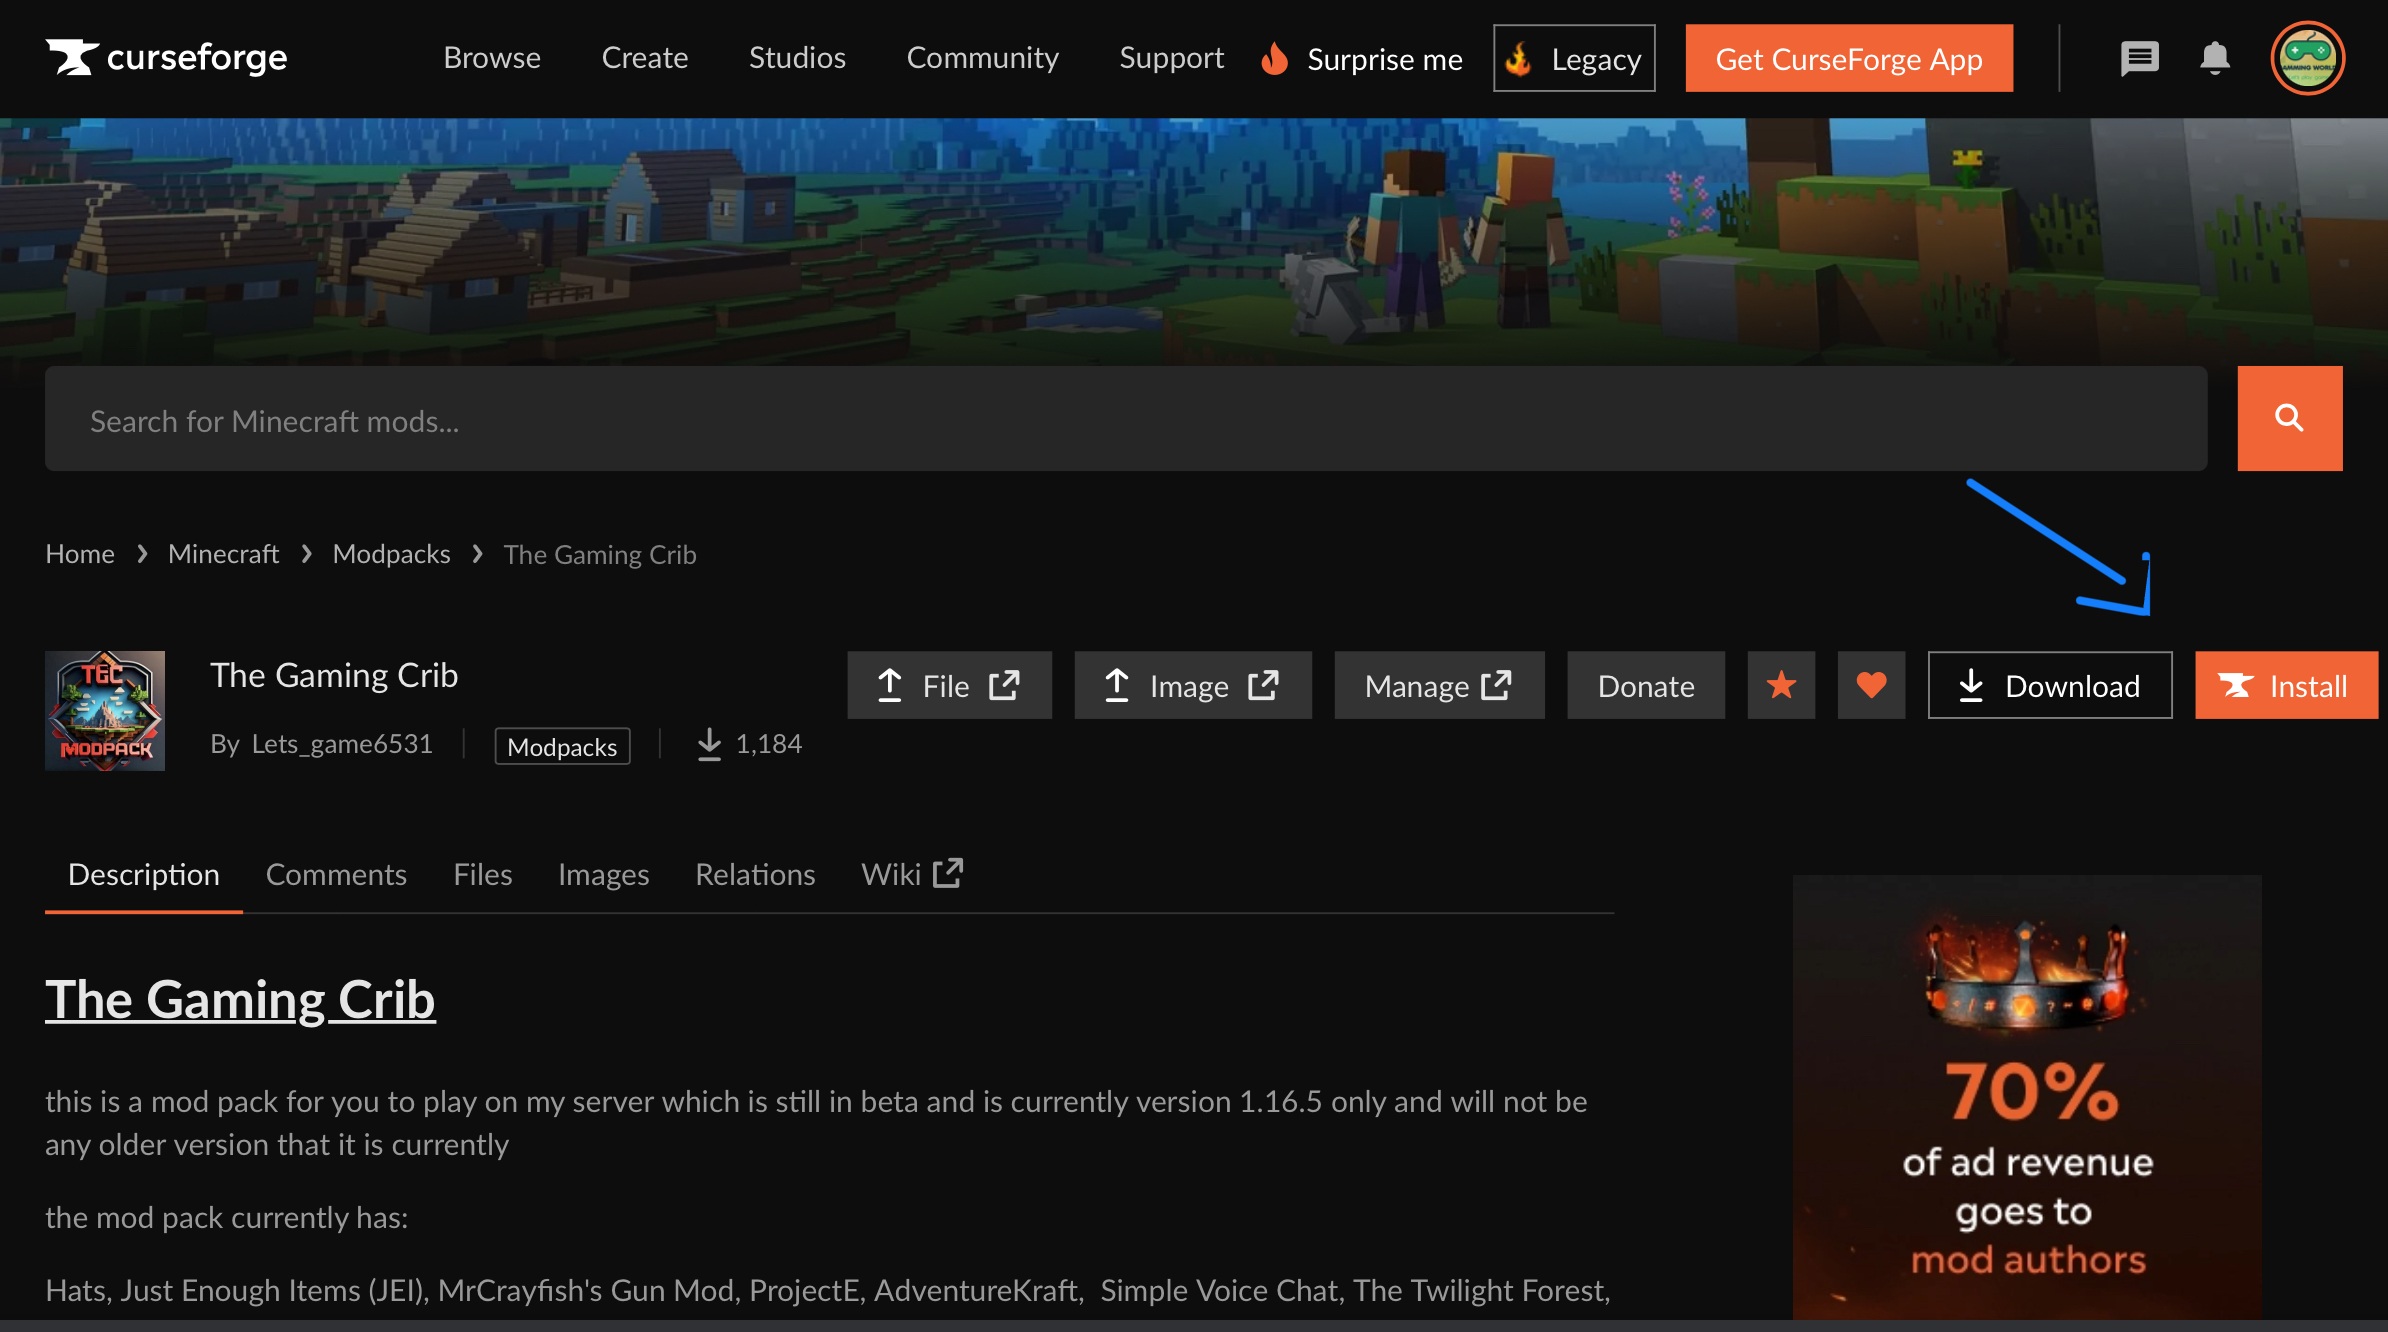Image resolution: width=2388 pixels, height=1332 pixels.
Task: Switch to the Comments tab
Action: point(336,875)
